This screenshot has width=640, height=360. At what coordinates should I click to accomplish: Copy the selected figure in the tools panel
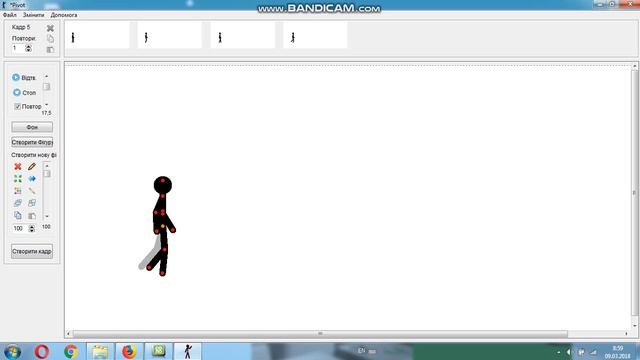pos(18,215)
